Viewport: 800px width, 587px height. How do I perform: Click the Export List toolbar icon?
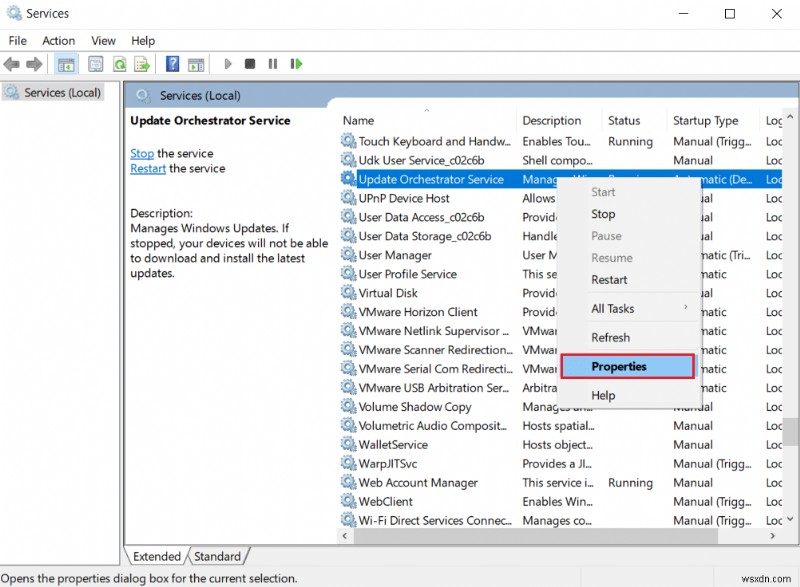click(141, 63)
